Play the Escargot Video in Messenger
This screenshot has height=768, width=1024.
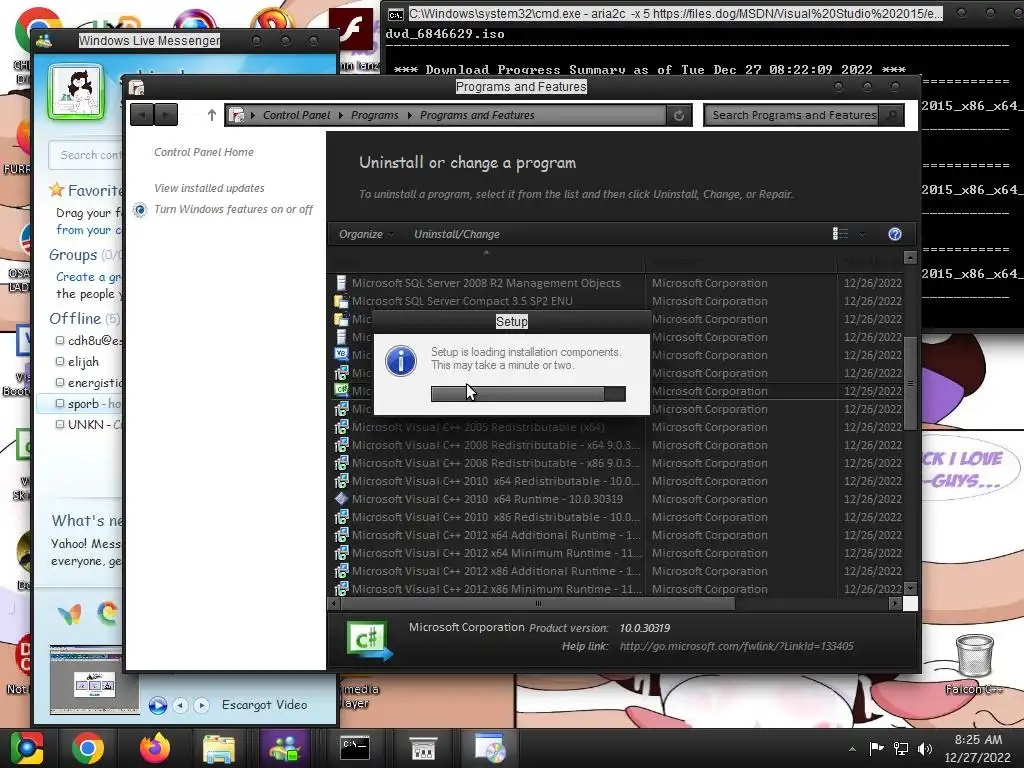tap(157, 705)
